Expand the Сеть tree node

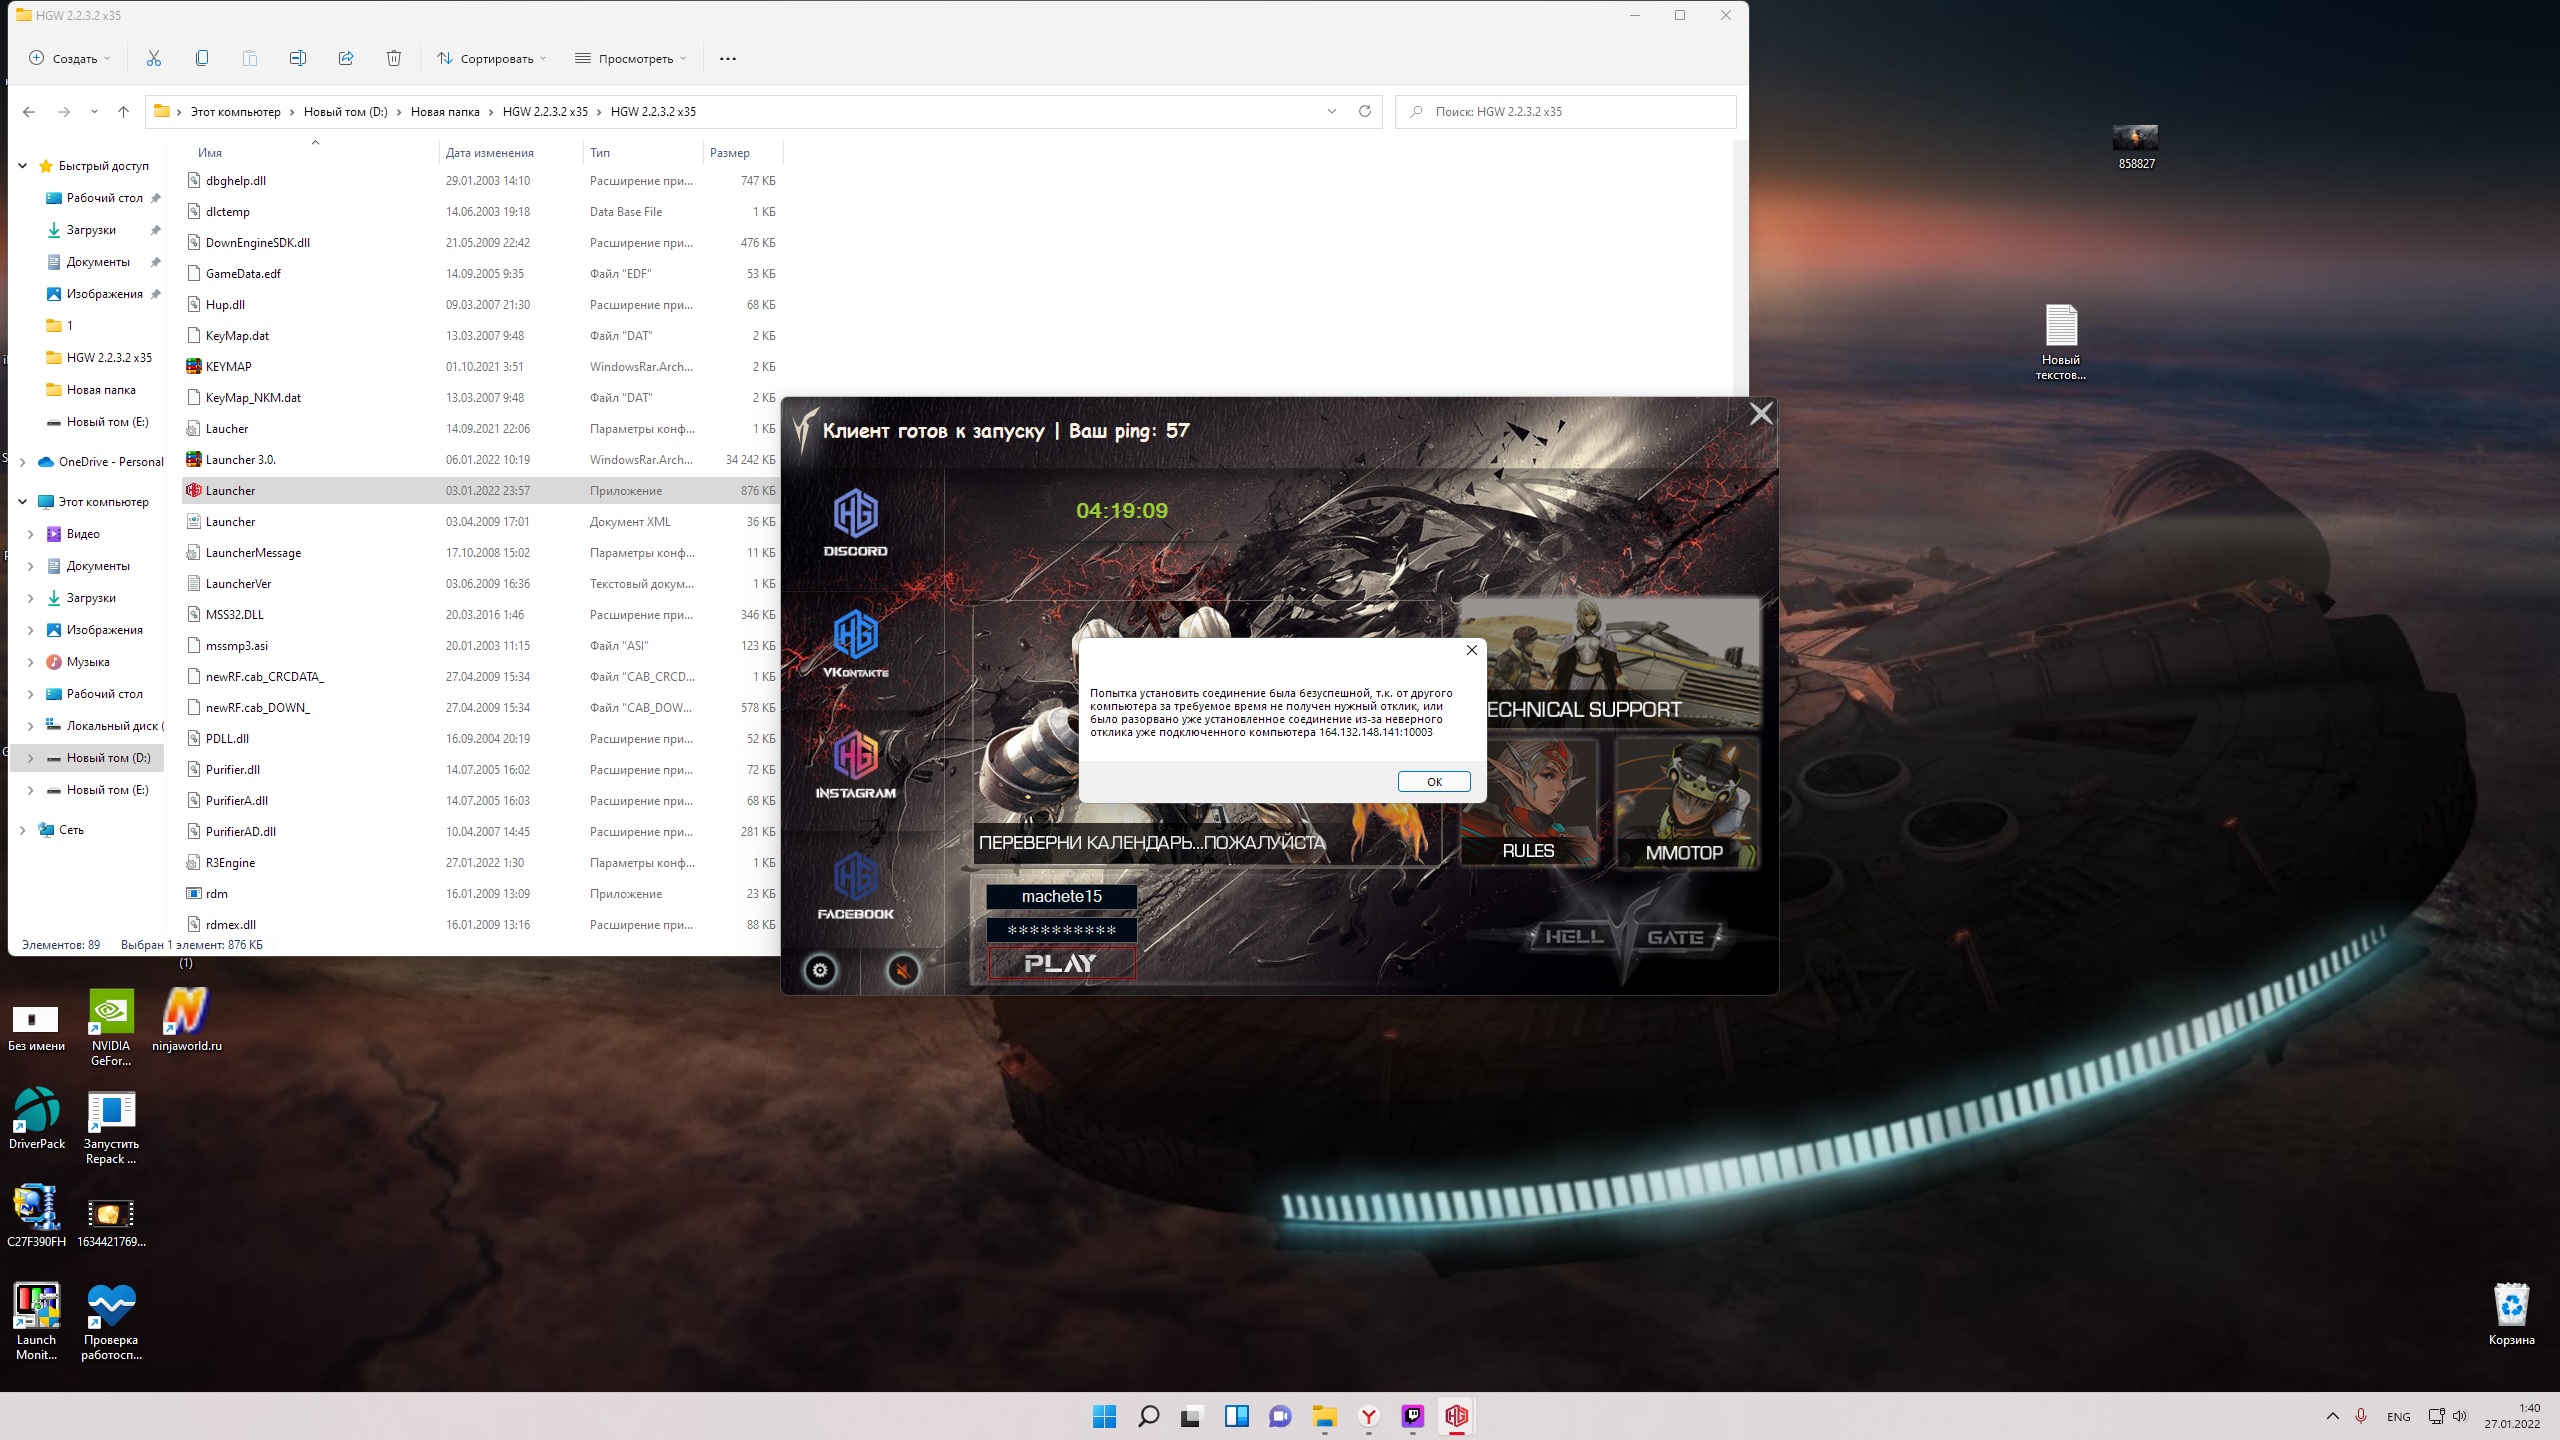tap(23, 830)
